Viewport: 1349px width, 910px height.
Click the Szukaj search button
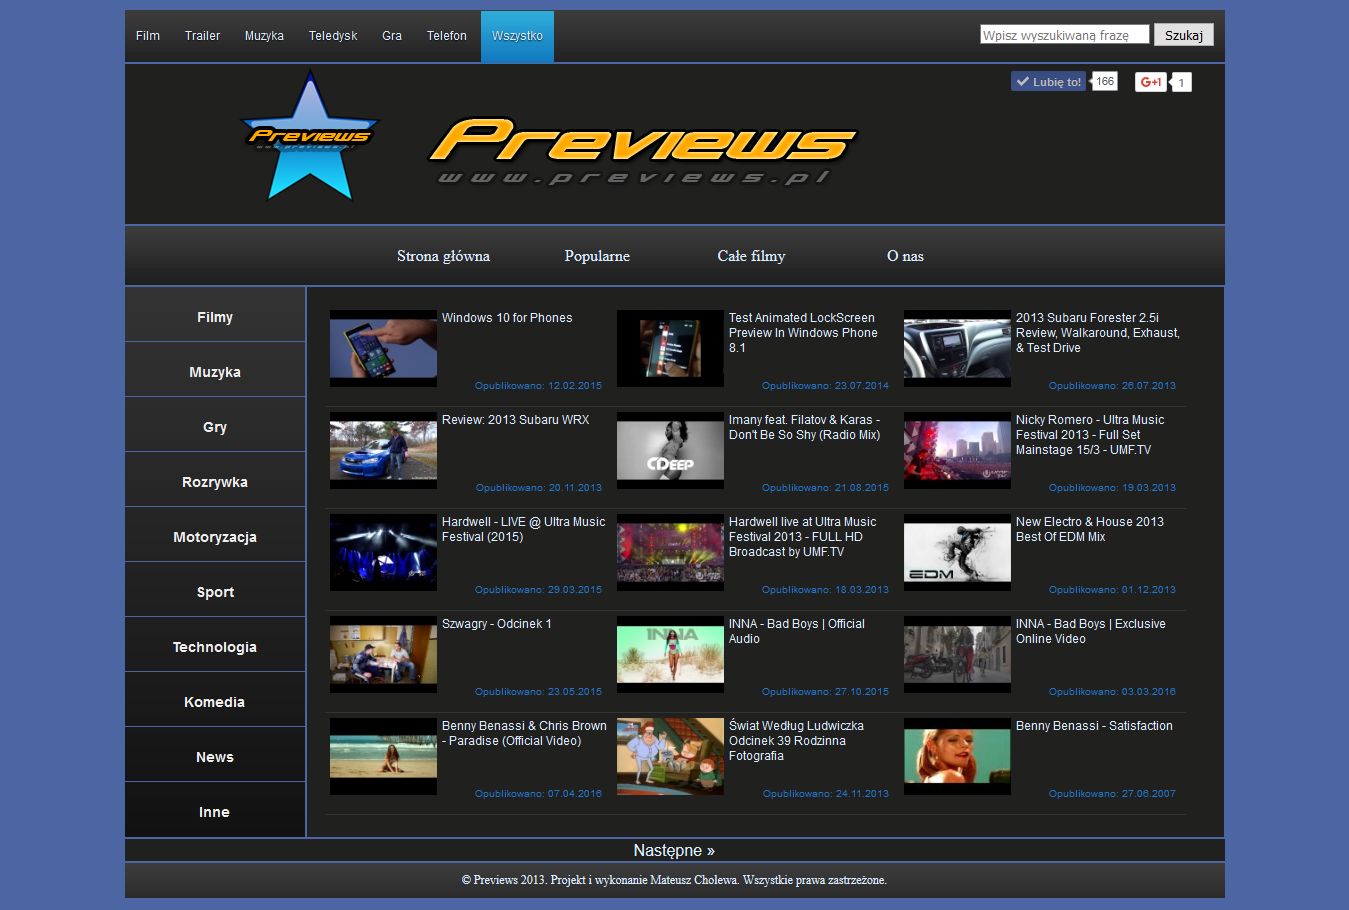(1184, 35)
